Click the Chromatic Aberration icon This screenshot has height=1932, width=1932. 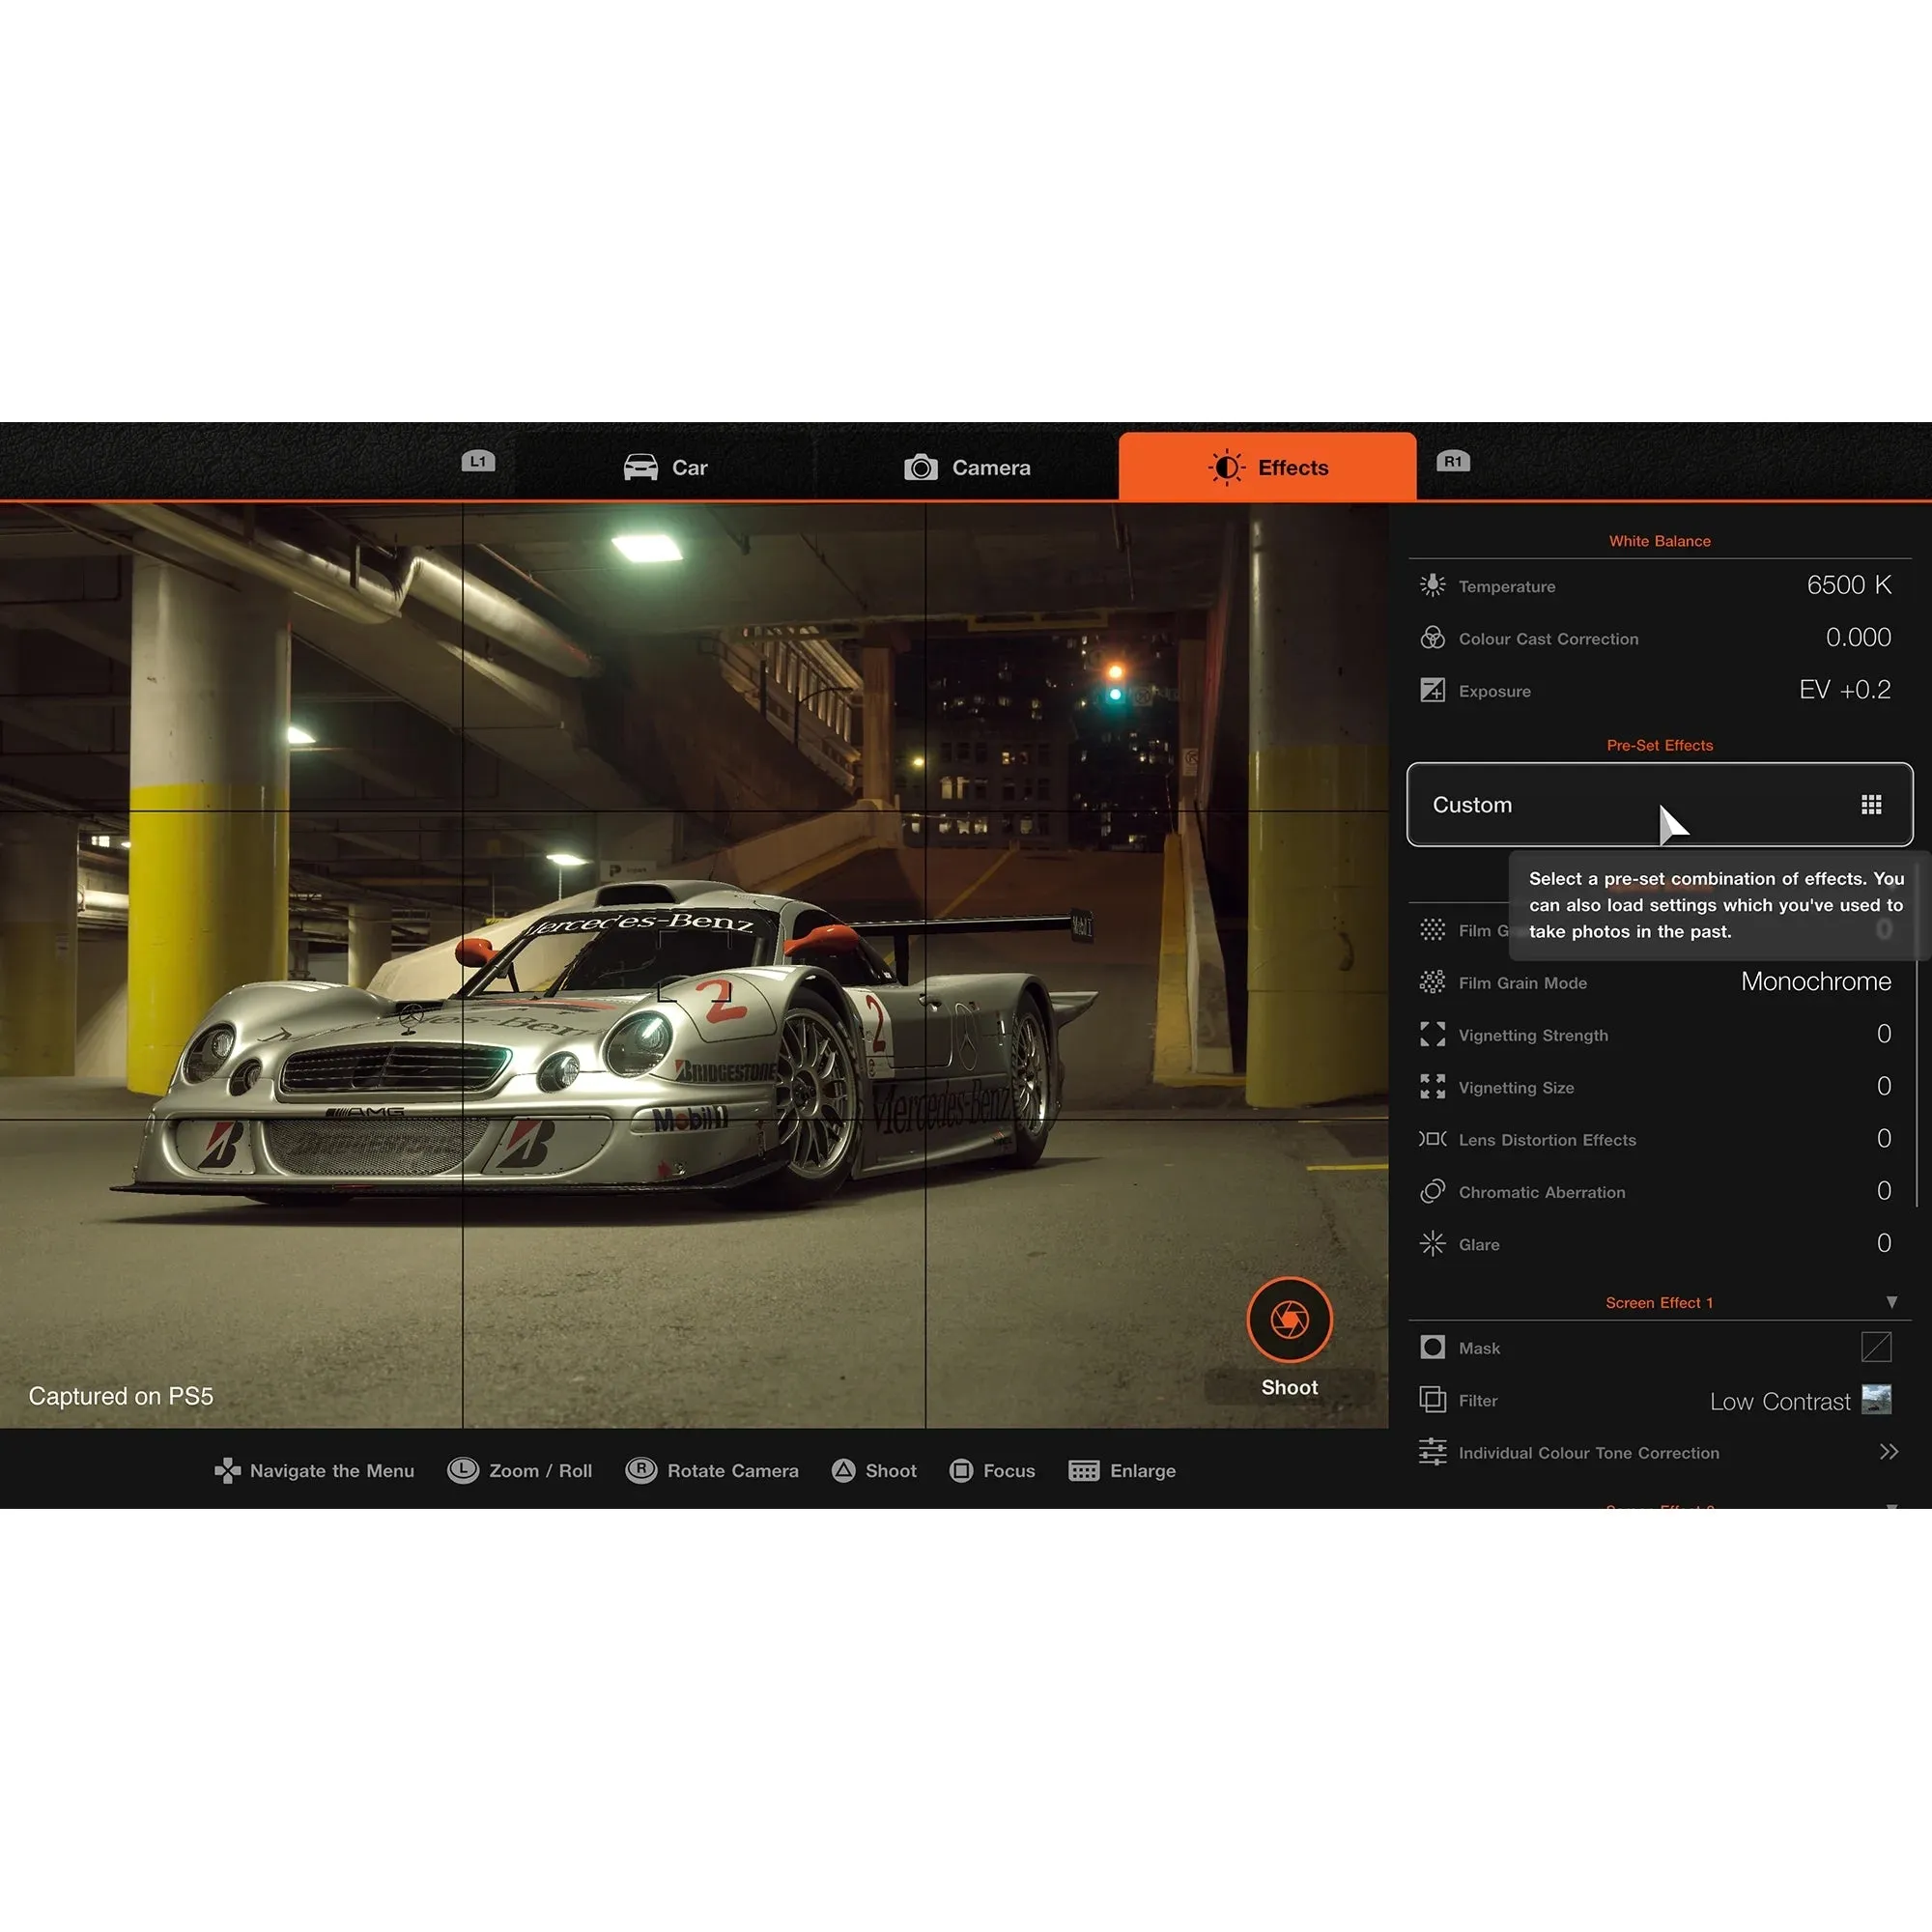click(x=1433, y=1192)
